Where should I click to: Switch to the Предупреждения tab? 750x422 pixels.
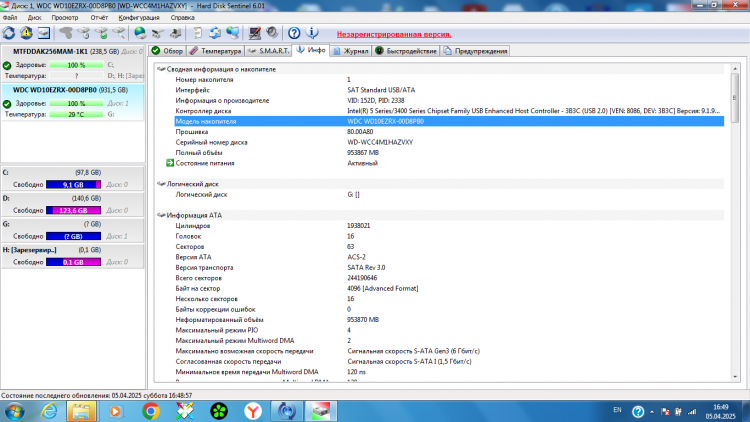coord(475,51)
